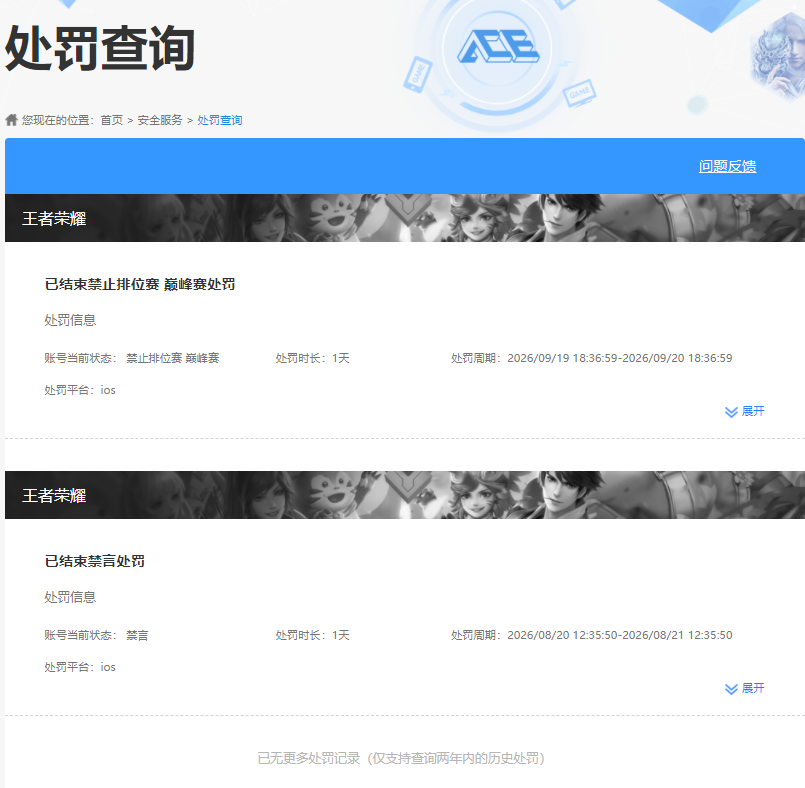
Task: Click the 禁言 account status value
Action: 137,635
